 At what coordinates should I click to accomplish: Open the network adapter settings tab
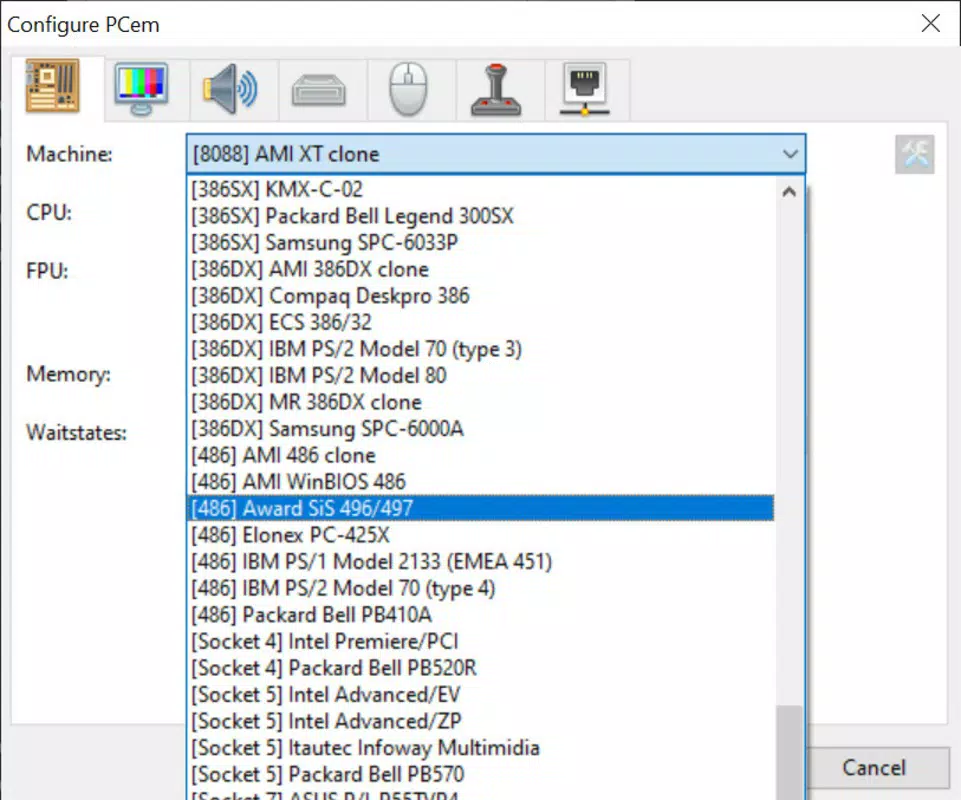[x=585, y=90]
